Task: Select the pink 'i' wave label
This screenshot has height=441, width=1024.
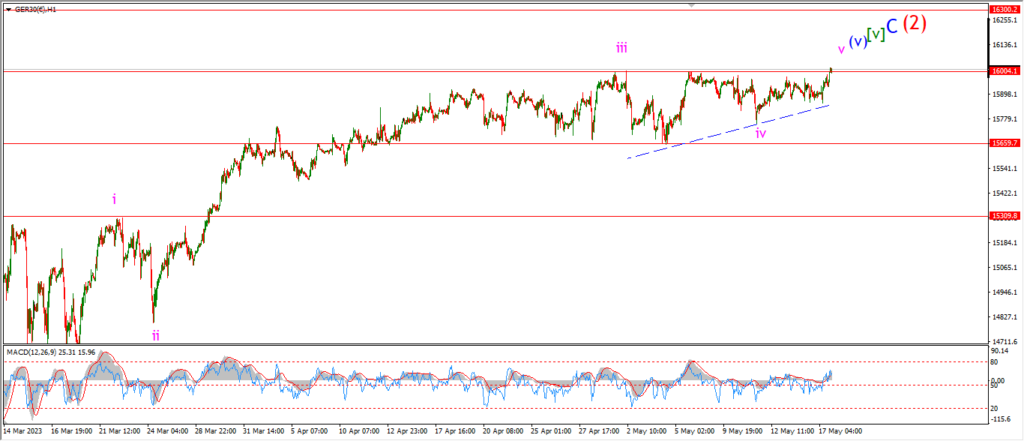Action: (114, 199)
